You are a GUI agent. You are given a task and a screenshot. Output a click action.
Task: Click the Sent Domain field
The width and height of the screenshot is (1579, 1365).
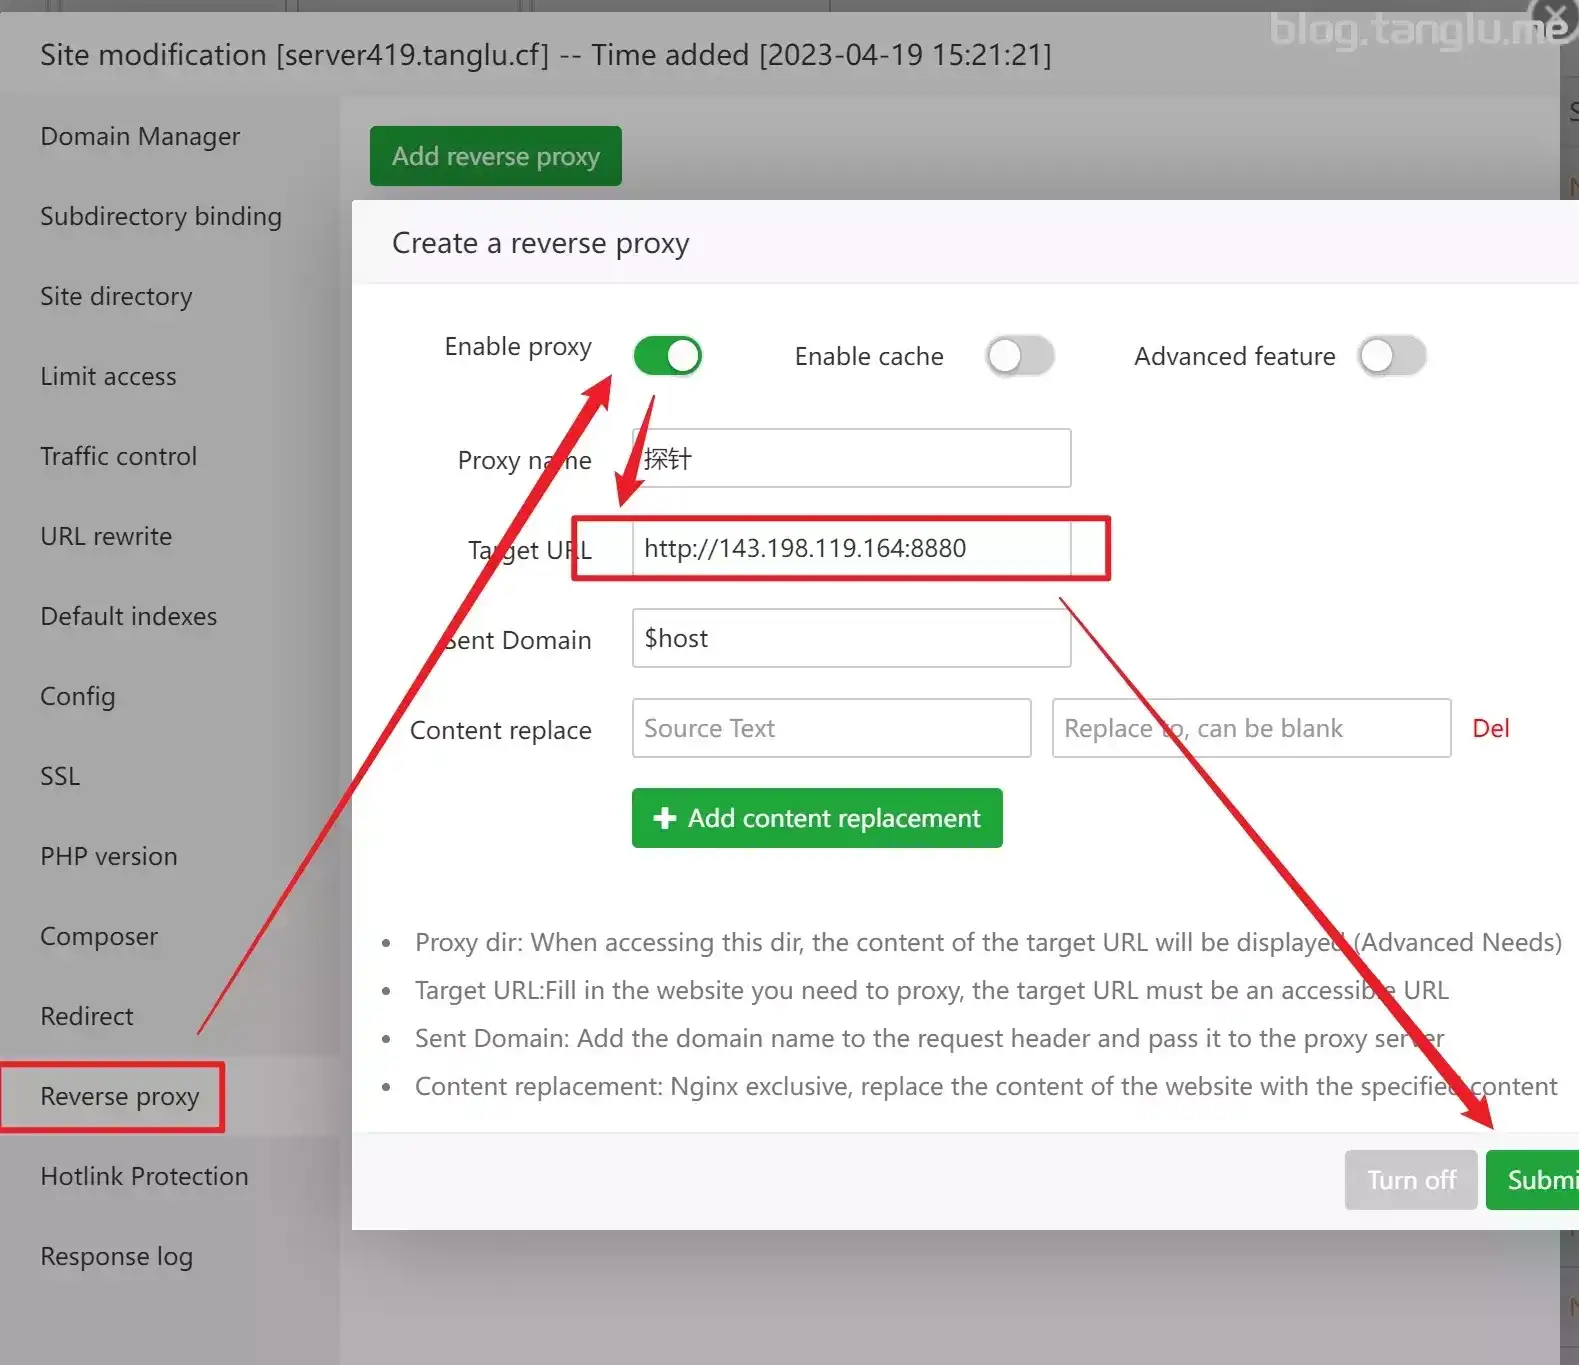(851, 639)
